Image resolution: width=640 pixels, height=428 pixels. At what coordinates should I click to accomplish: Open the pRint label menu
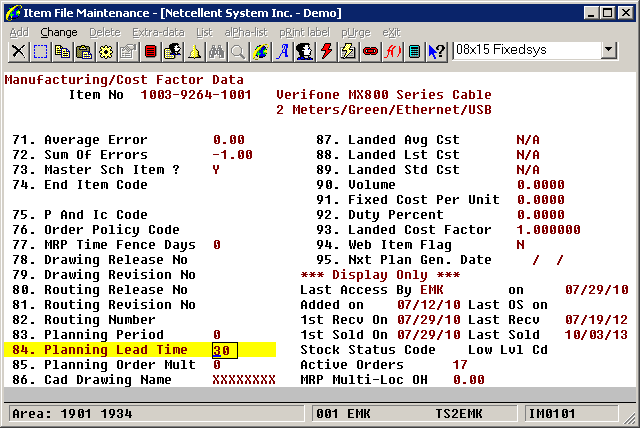304,32
